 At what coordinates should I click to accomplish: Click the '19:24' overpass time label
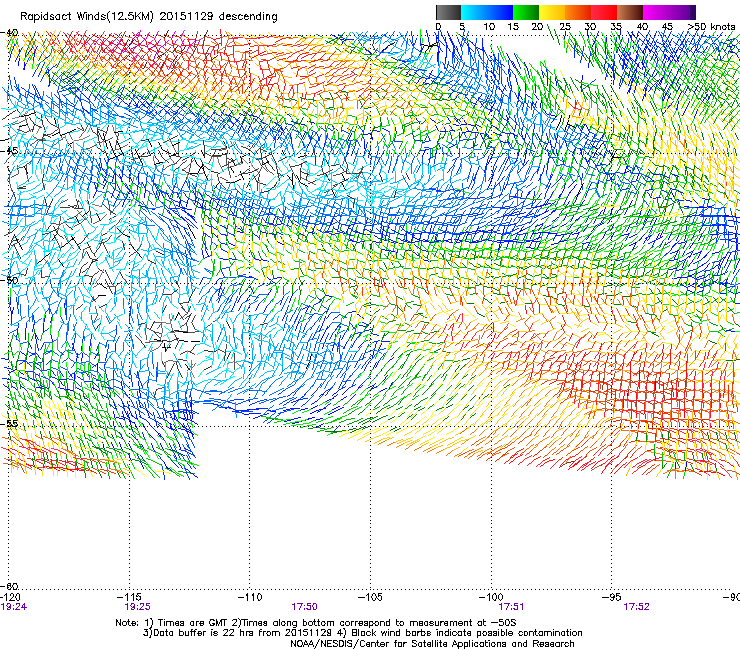[14, 607]
